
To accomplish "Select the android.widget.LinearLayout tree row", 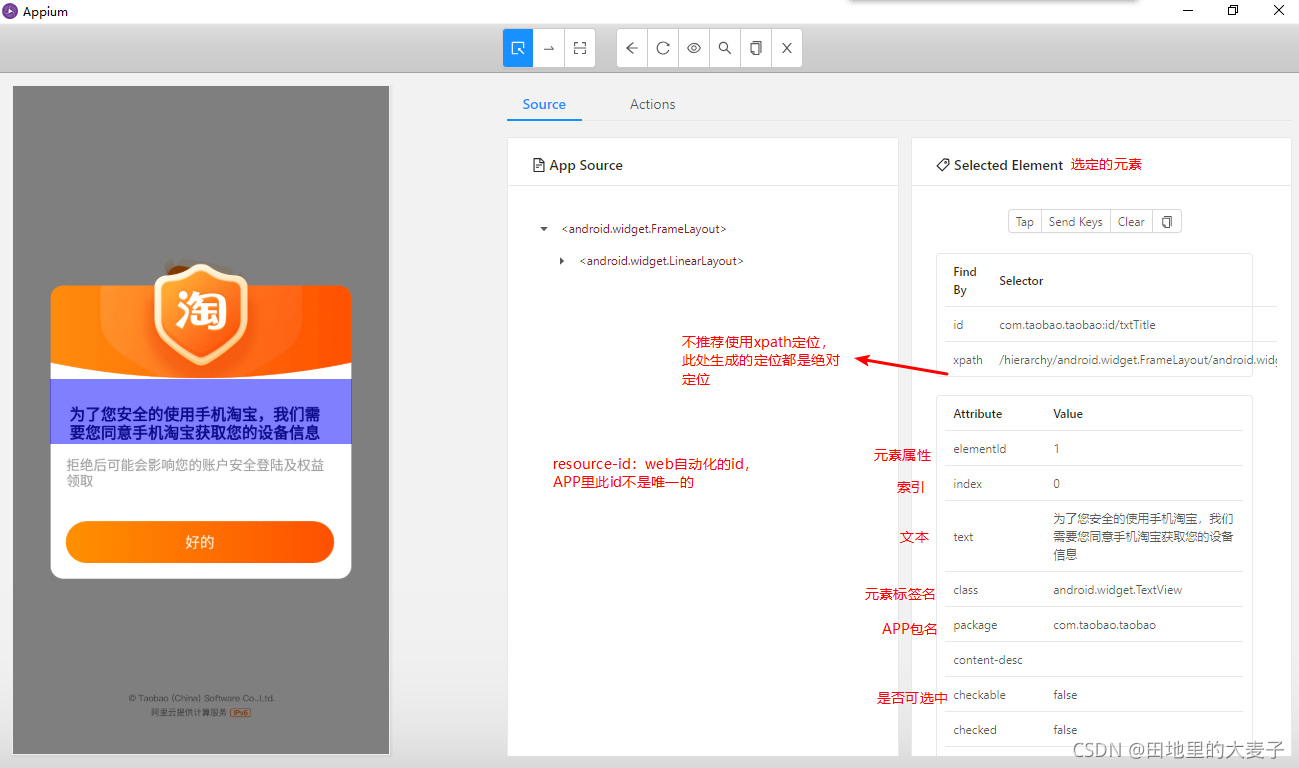I will pyautogui.click(x=661, y=261).
